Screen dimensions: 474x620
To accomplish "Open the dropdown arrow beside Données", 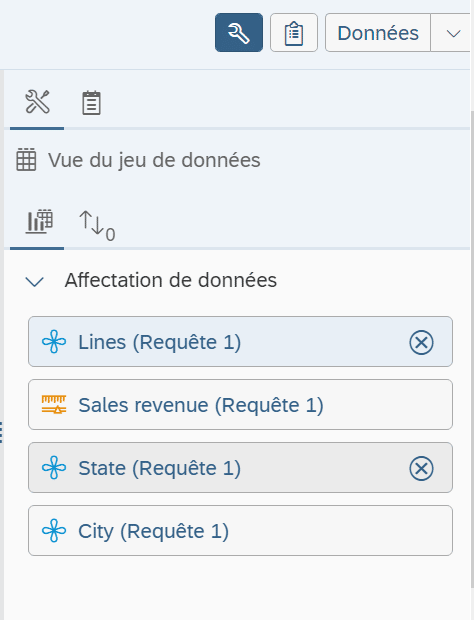I will point(453,33).
